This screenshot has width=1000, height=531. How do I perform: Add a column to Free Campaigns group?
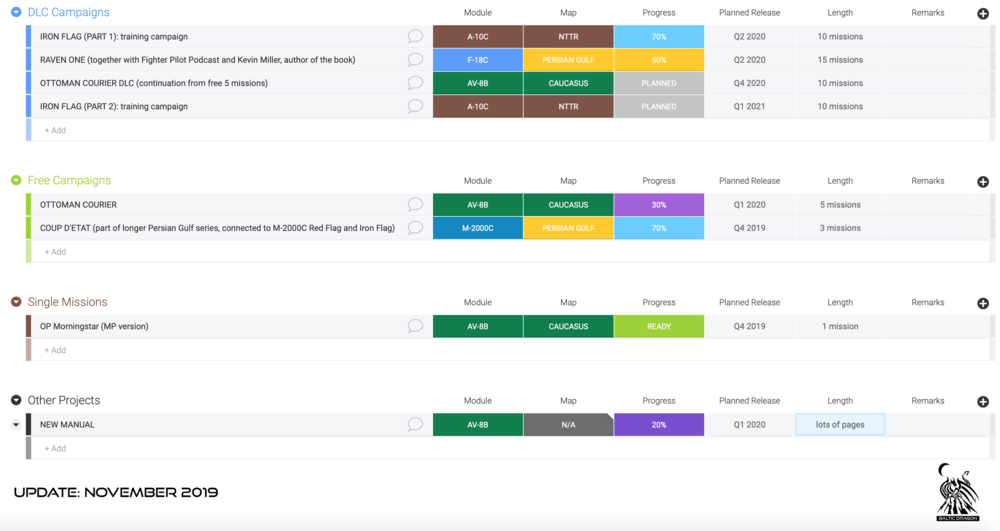pos(983,182)
